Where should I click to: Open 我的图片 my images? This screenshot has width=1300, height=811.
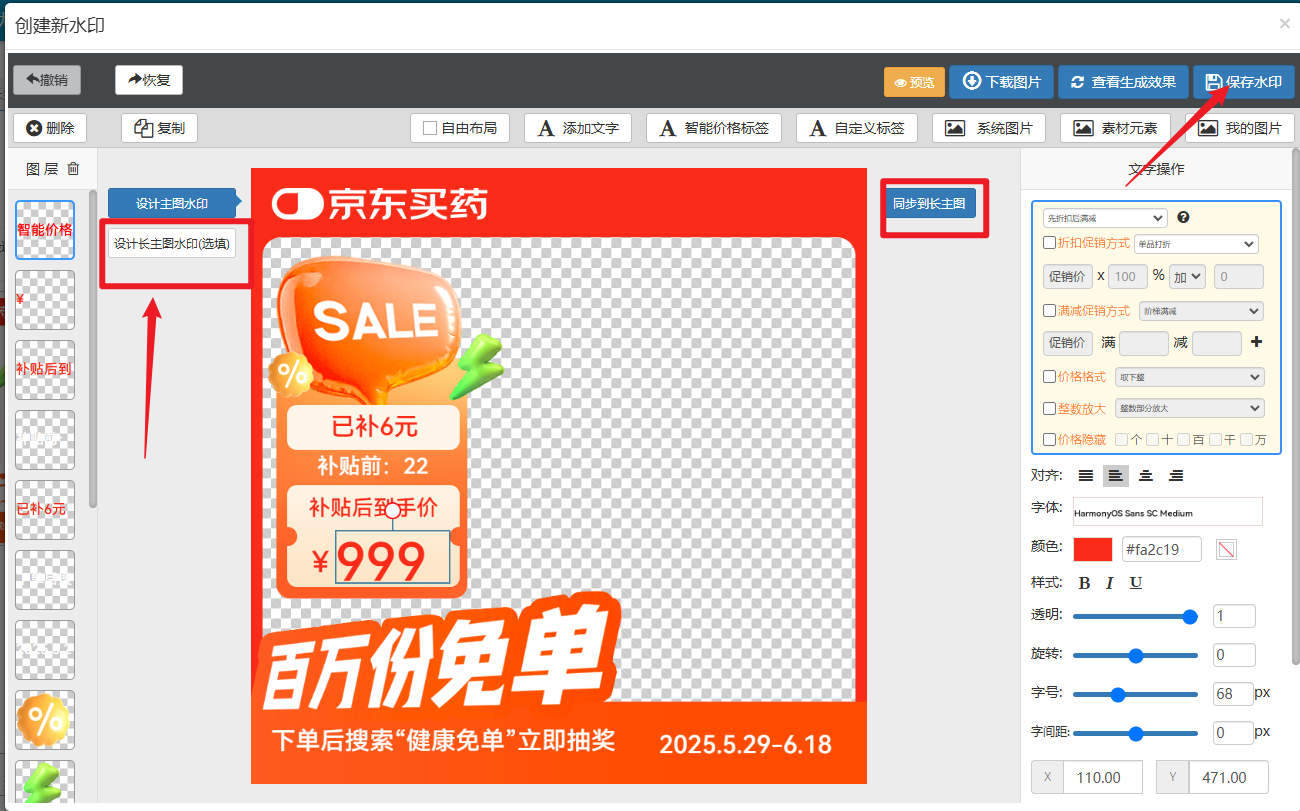1240,128
